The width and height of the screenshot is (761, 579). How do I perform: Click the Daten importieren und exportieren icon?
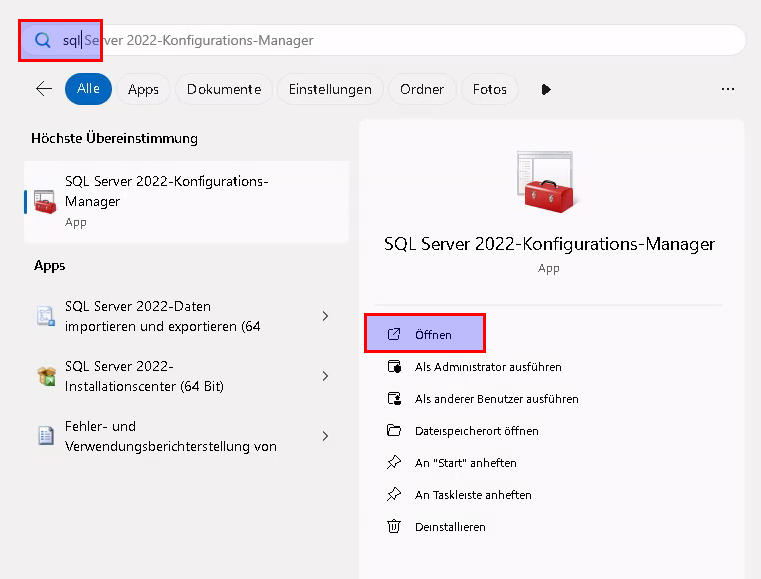(x=45, y=316)
